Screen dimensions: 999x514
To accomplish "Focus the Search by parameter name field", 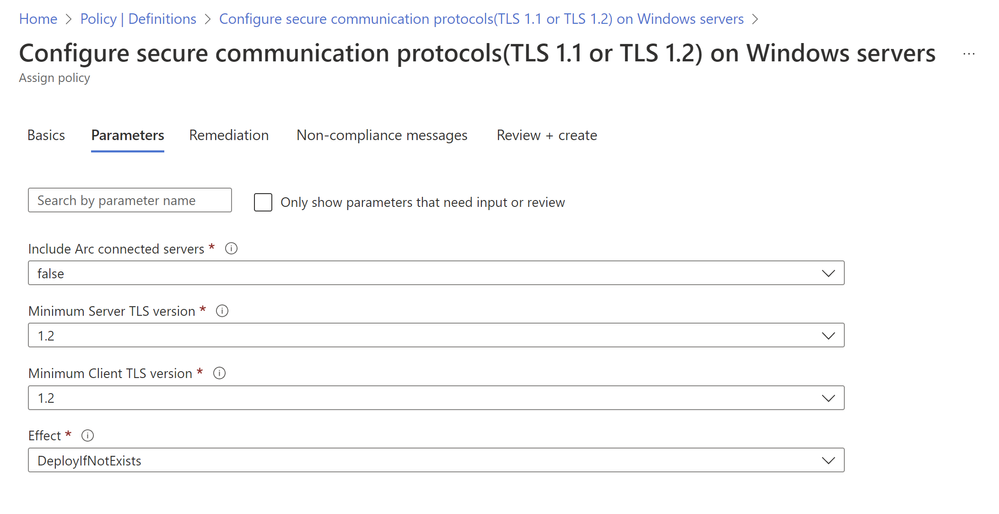I will coord(130,200).
